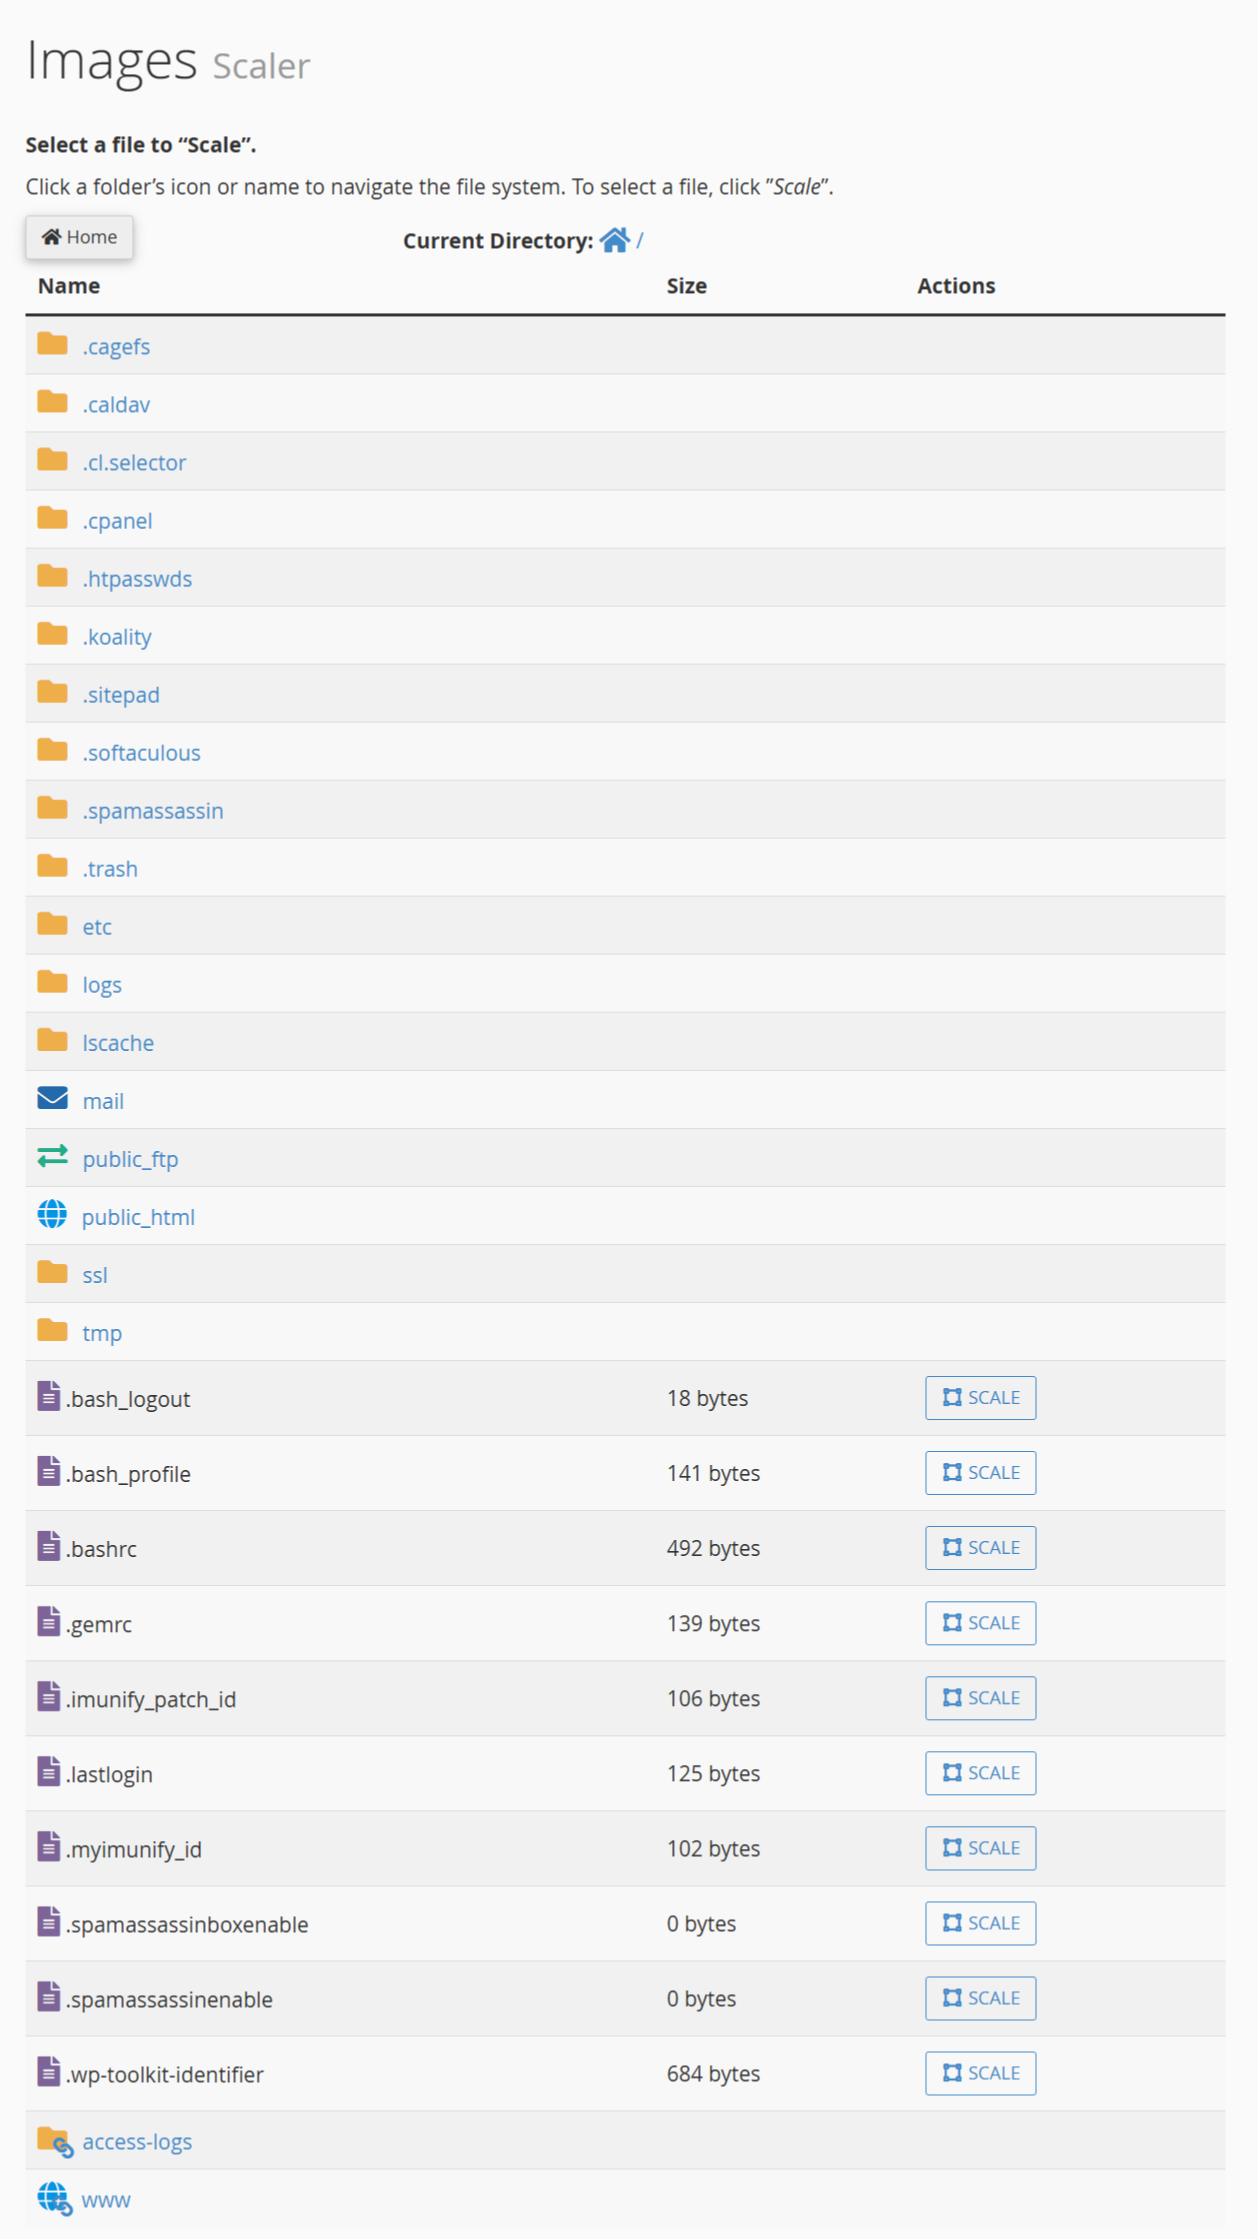This screenshot has width=1258, height=2239.
Task: Click the tmp folder icon
Action: point(52,1330)
